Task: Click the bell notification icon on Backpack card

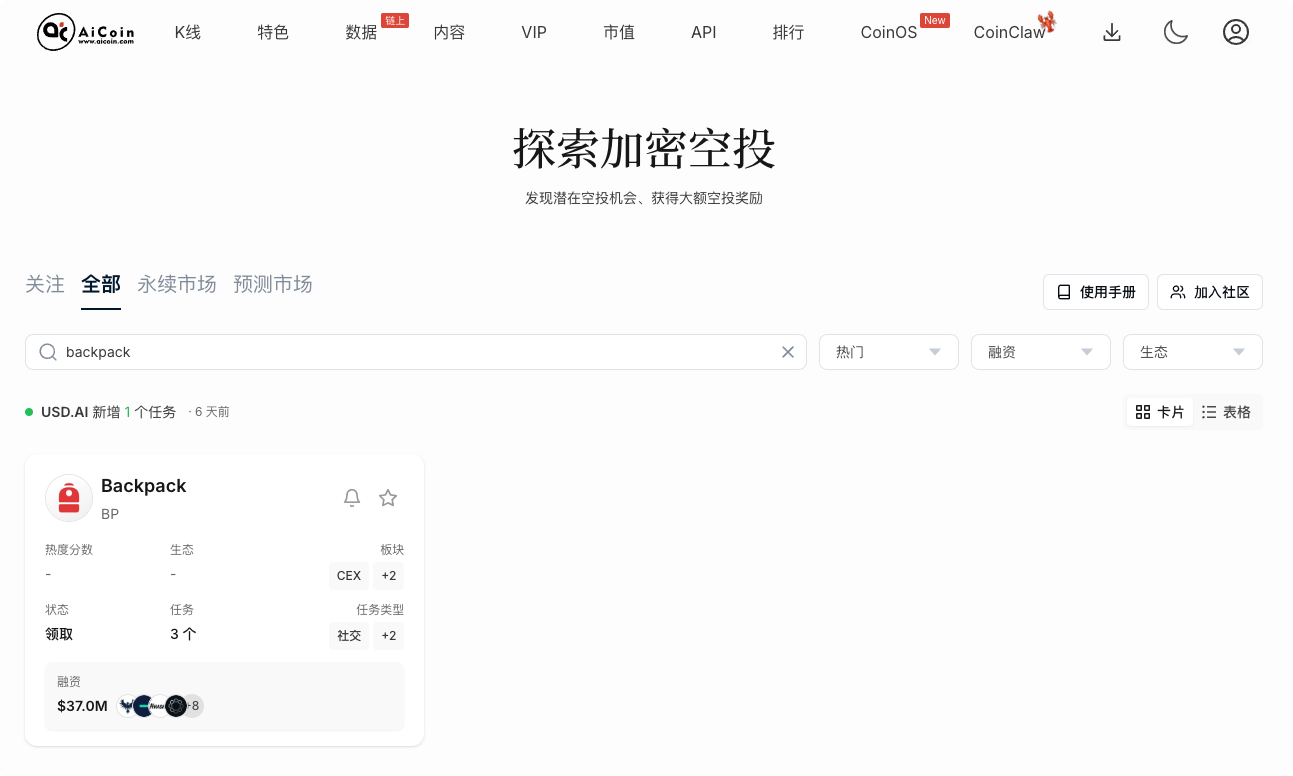Action: (x=352, y=497)
